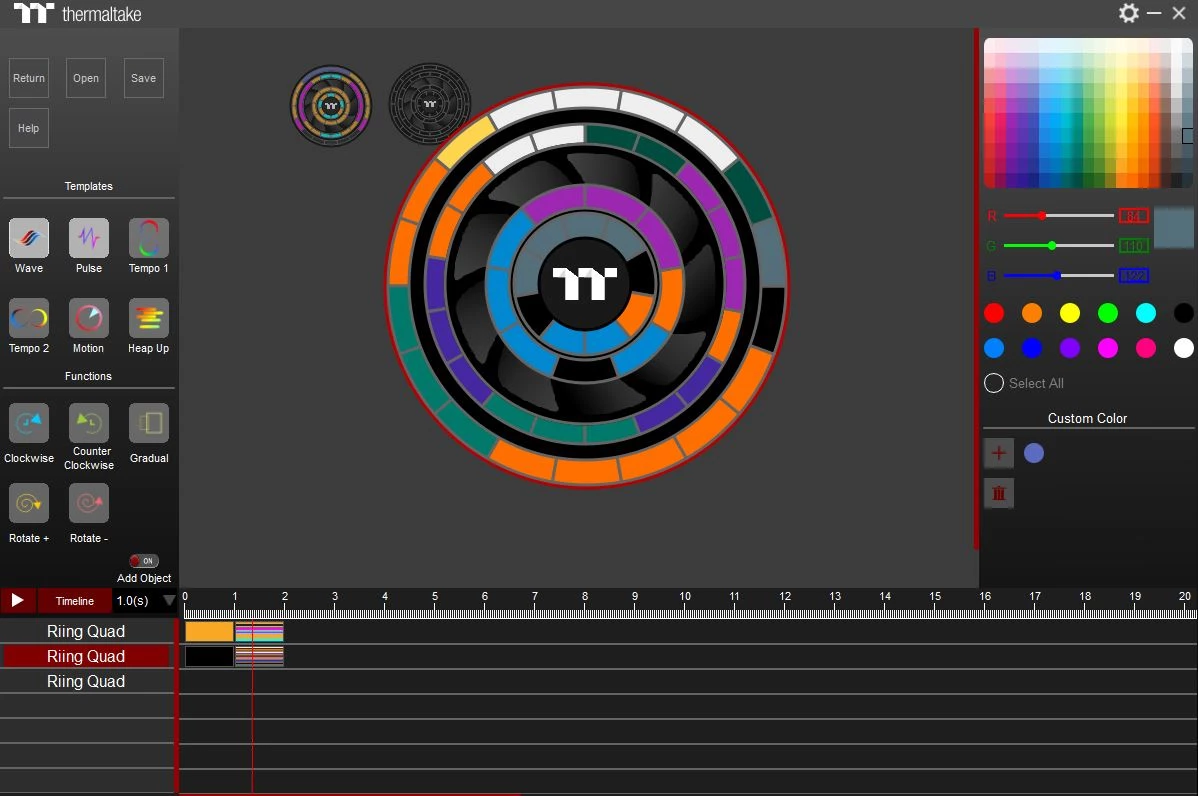1198x796 pixels.
Task: Pick the yellow preset color swatch
Action: click(1070, 313)
